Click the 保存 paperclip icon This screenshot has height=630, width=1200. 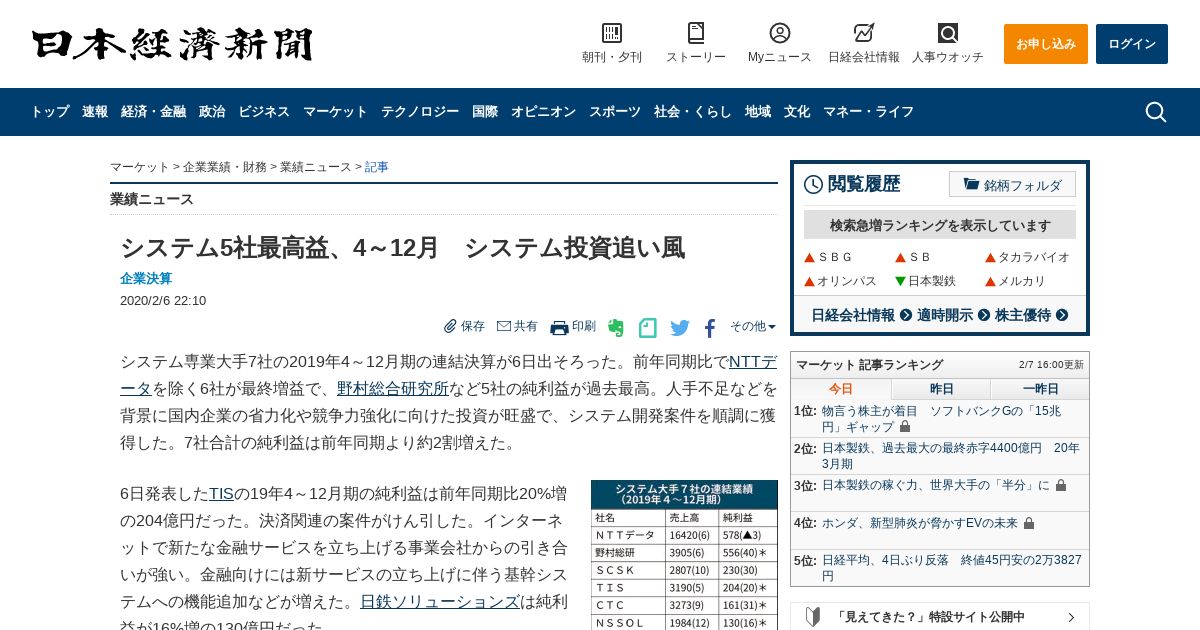[x=450, y=326]
